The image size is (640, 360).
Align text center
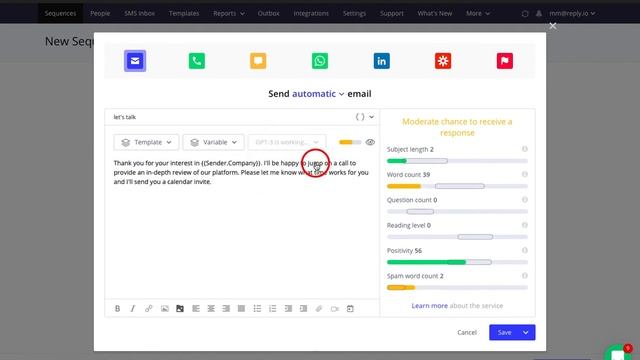pyautogui.click(x=211, y=309)
